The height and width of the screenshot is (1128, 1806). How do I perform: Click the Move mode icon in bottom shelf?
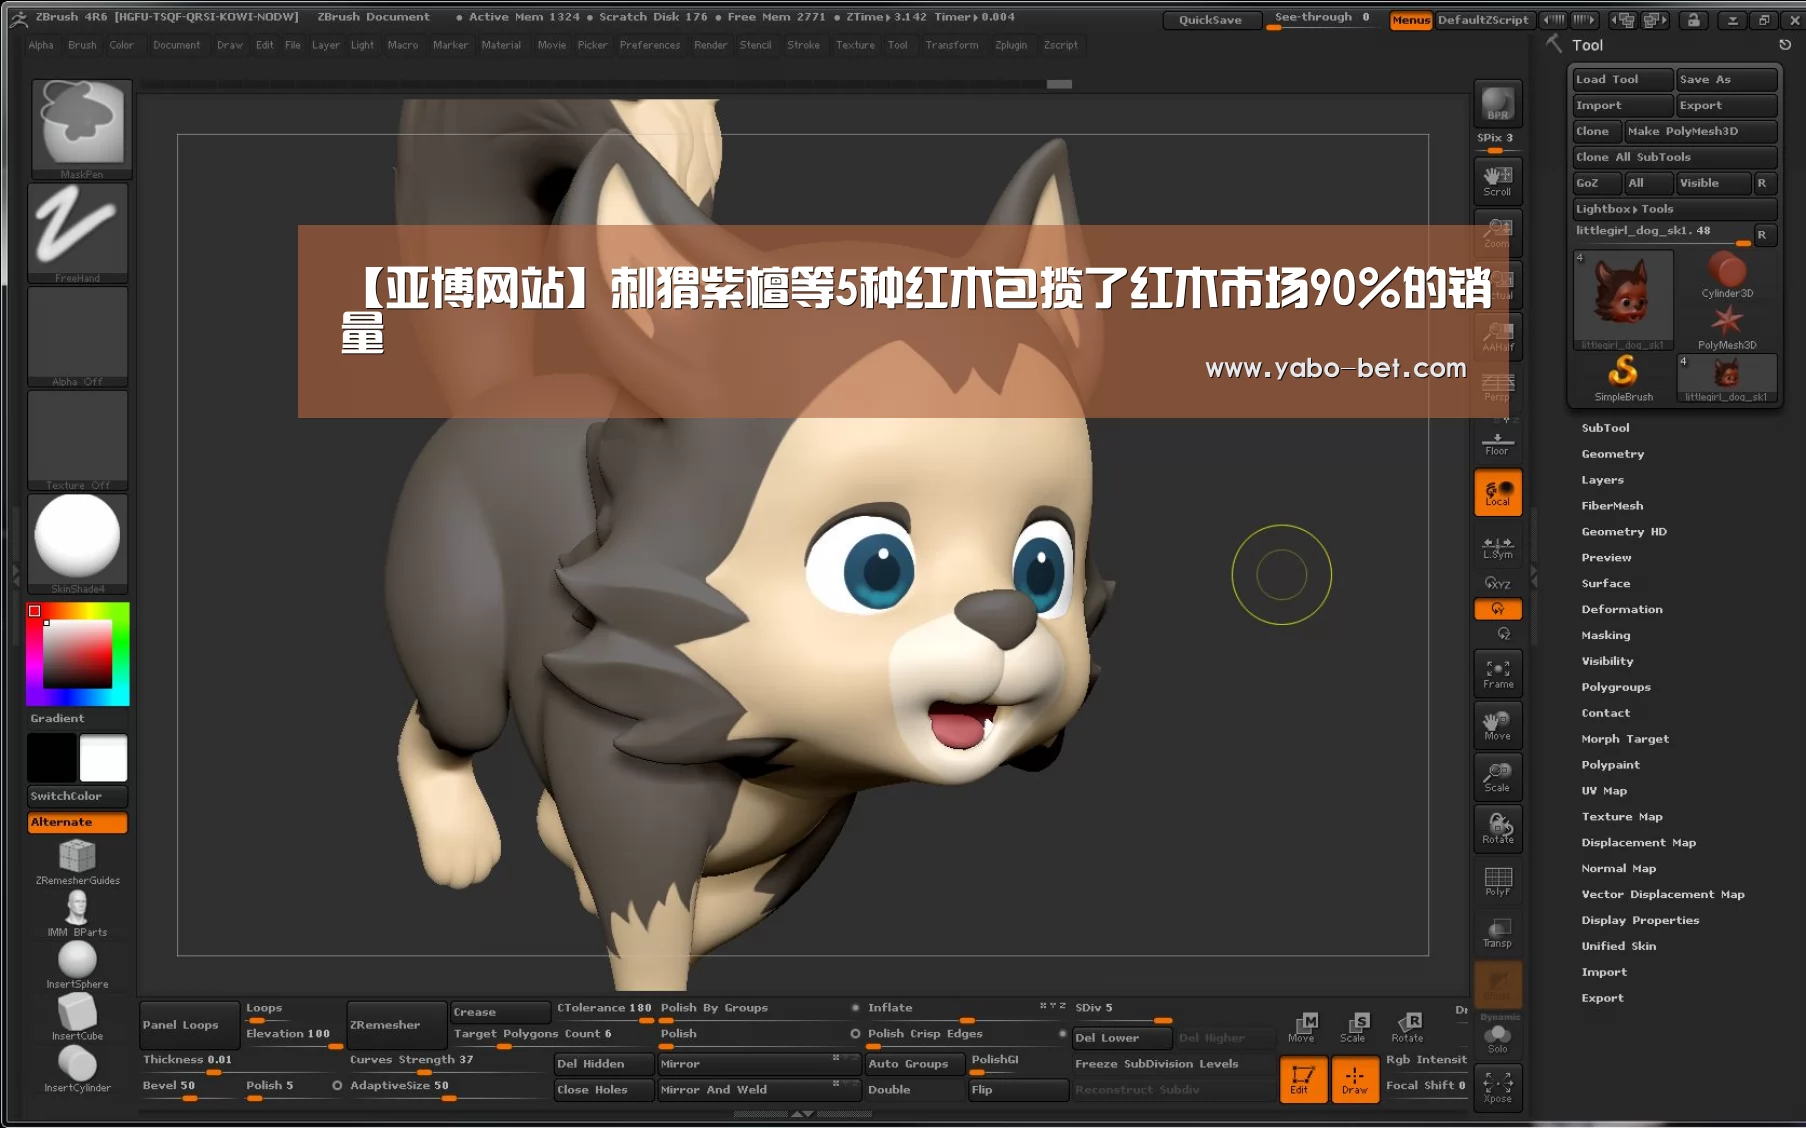pos(1303,1027)
